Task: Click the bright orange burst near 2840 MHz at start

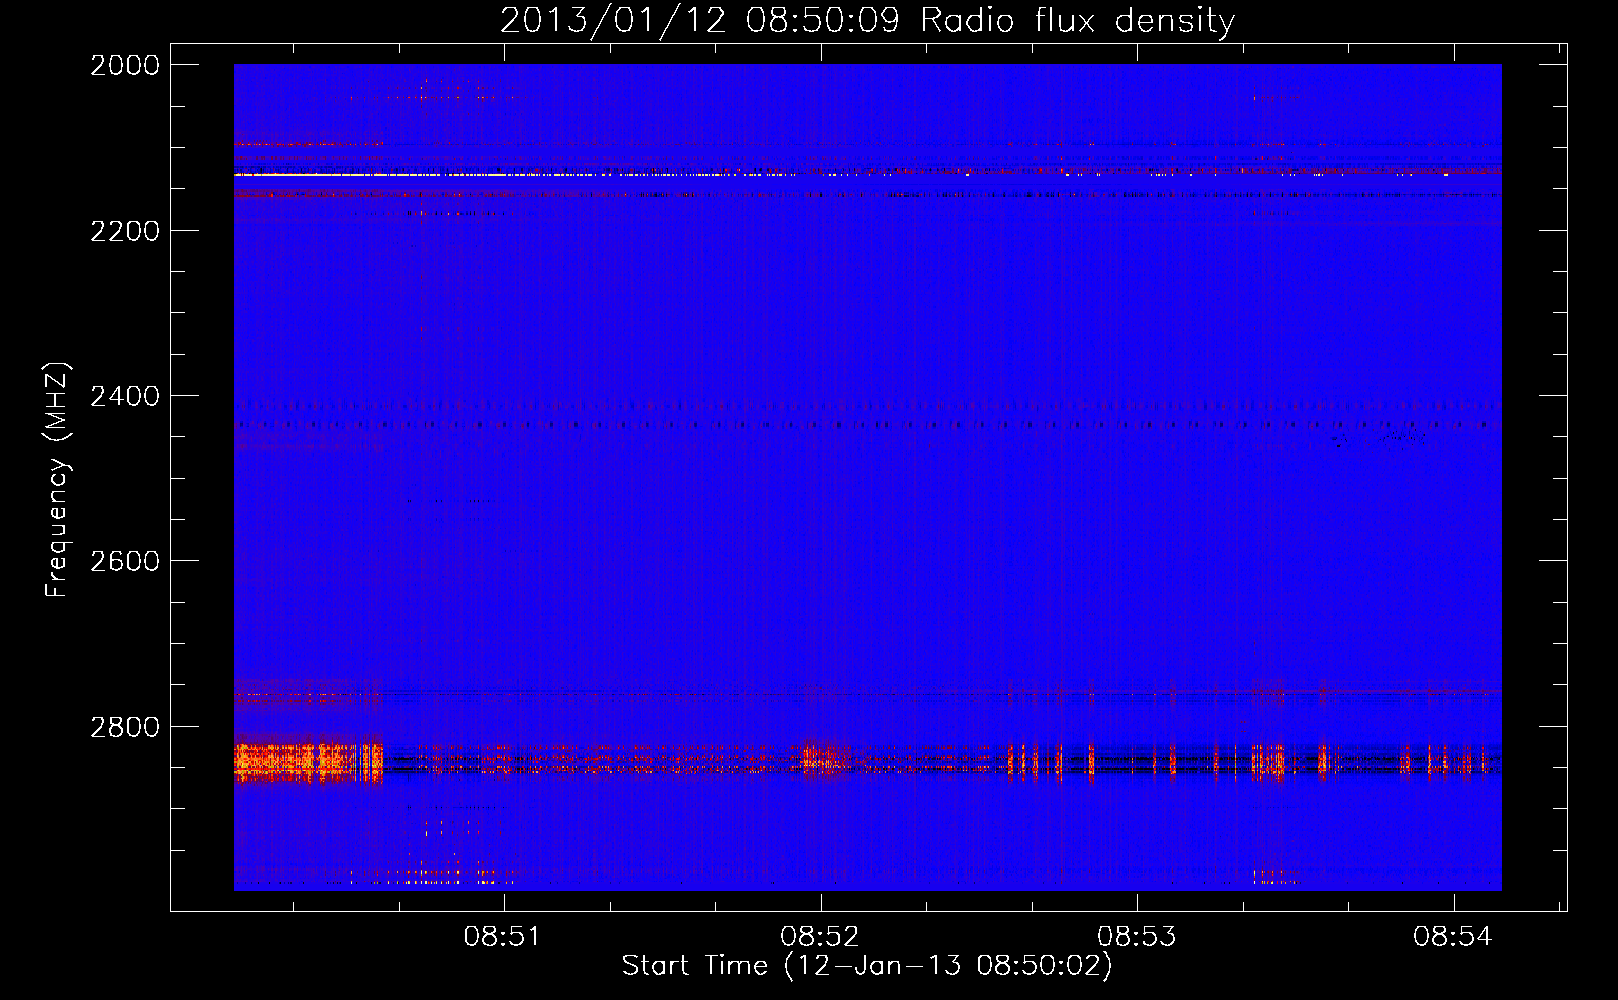Action: 308,761
